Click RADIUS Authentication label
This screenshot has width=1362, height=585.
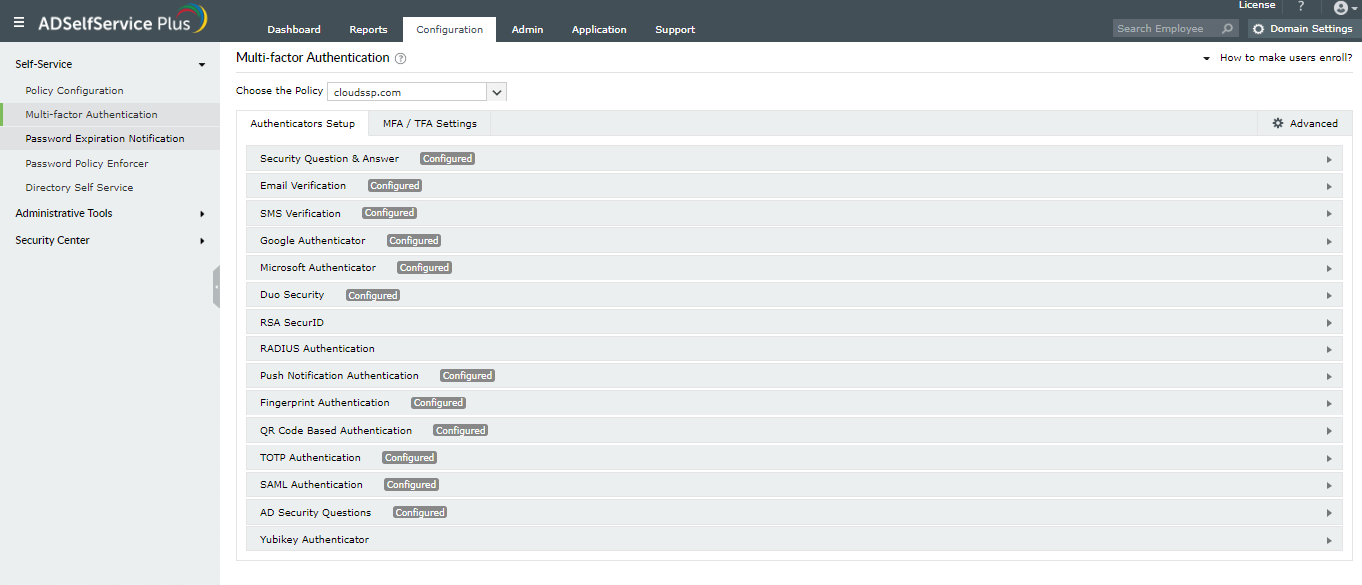coord(317,349)
